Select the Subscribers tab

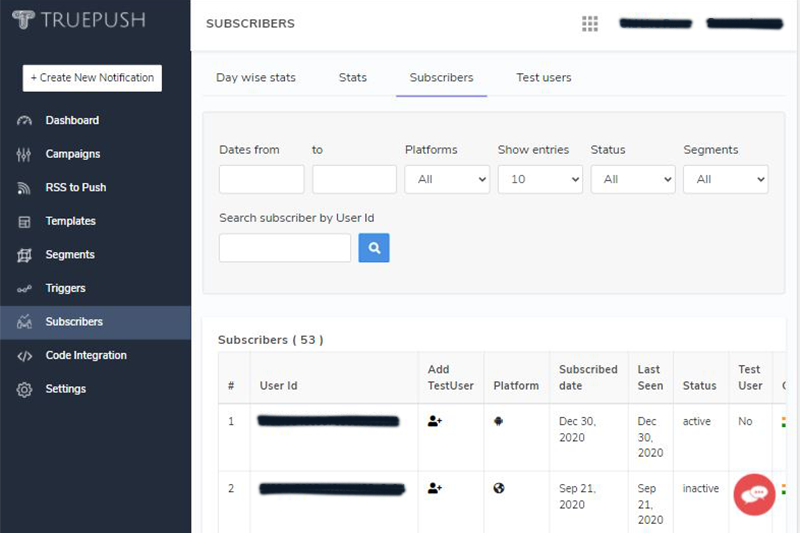[441, 78]
